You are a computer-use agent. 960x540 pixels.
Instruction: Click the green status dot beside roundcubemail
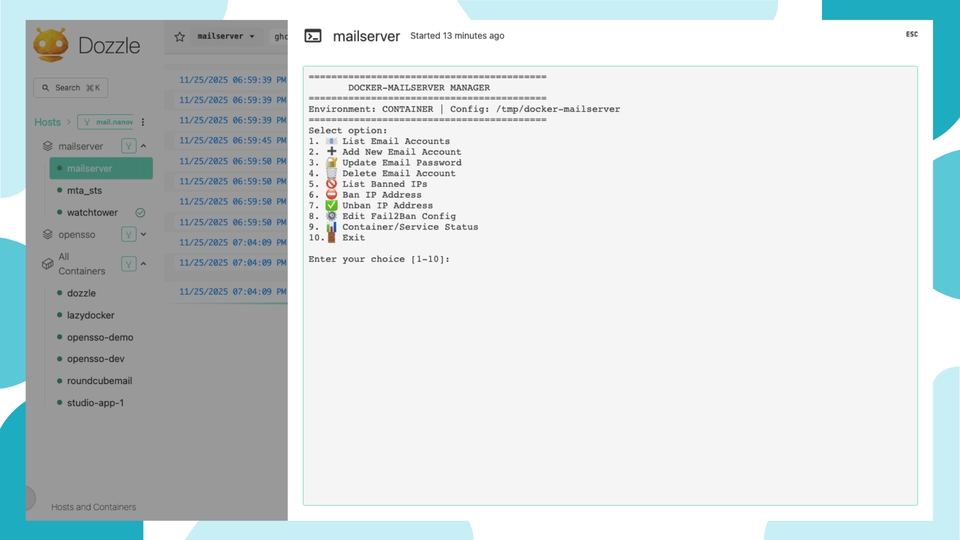[59, 380]
